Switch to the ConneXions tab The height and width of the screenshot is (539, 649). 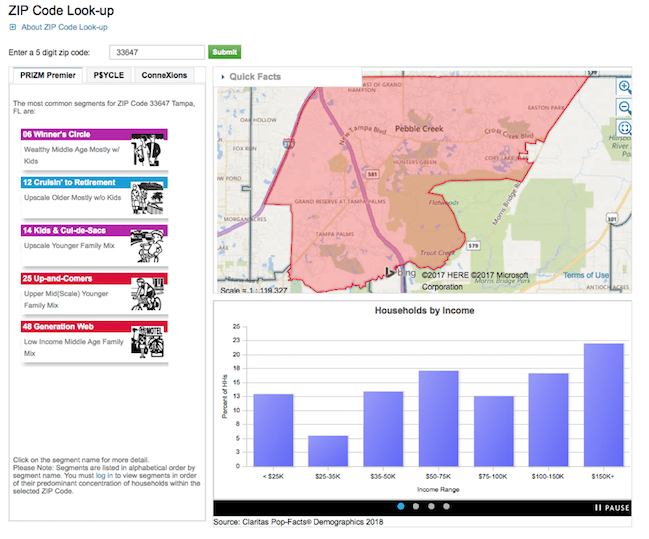pos(164,75)
